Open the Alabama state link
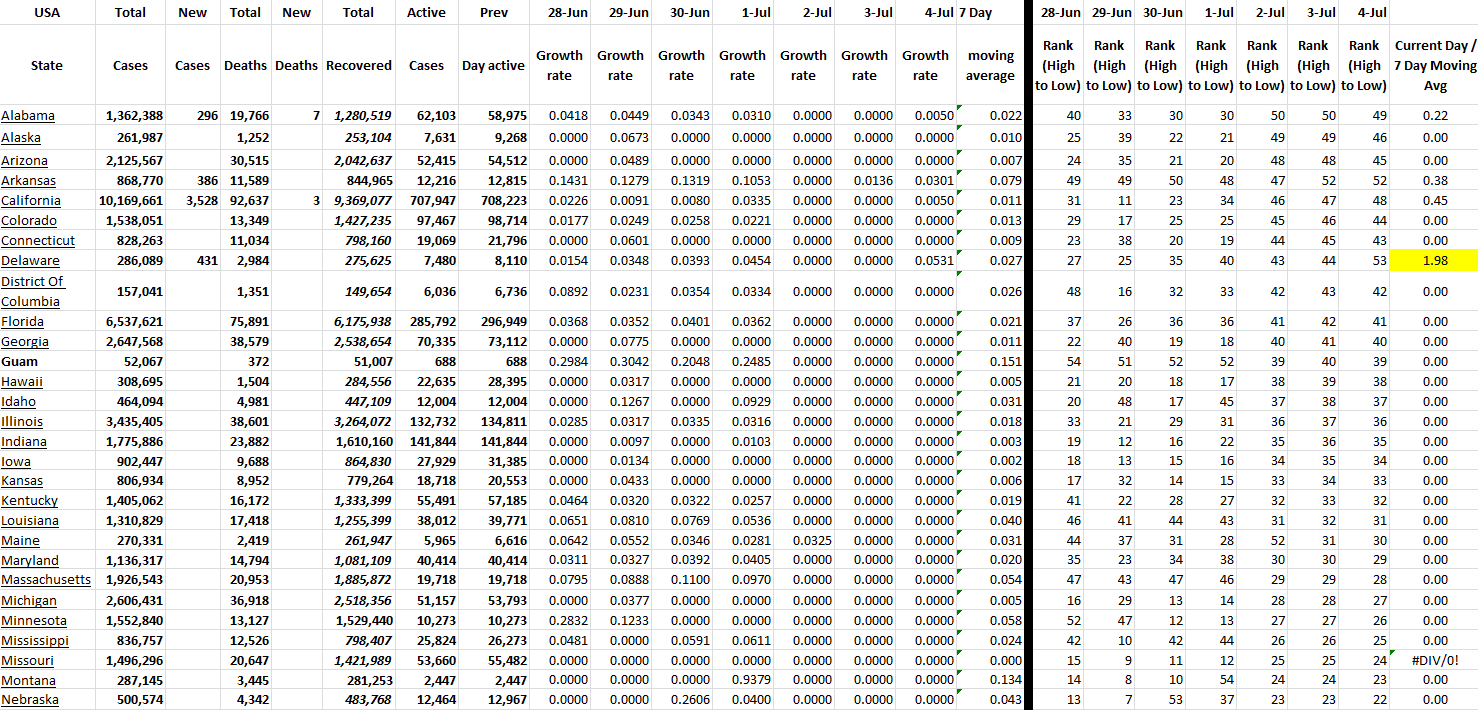Screen dimensions: 1478x710 (x=28, y=116)
